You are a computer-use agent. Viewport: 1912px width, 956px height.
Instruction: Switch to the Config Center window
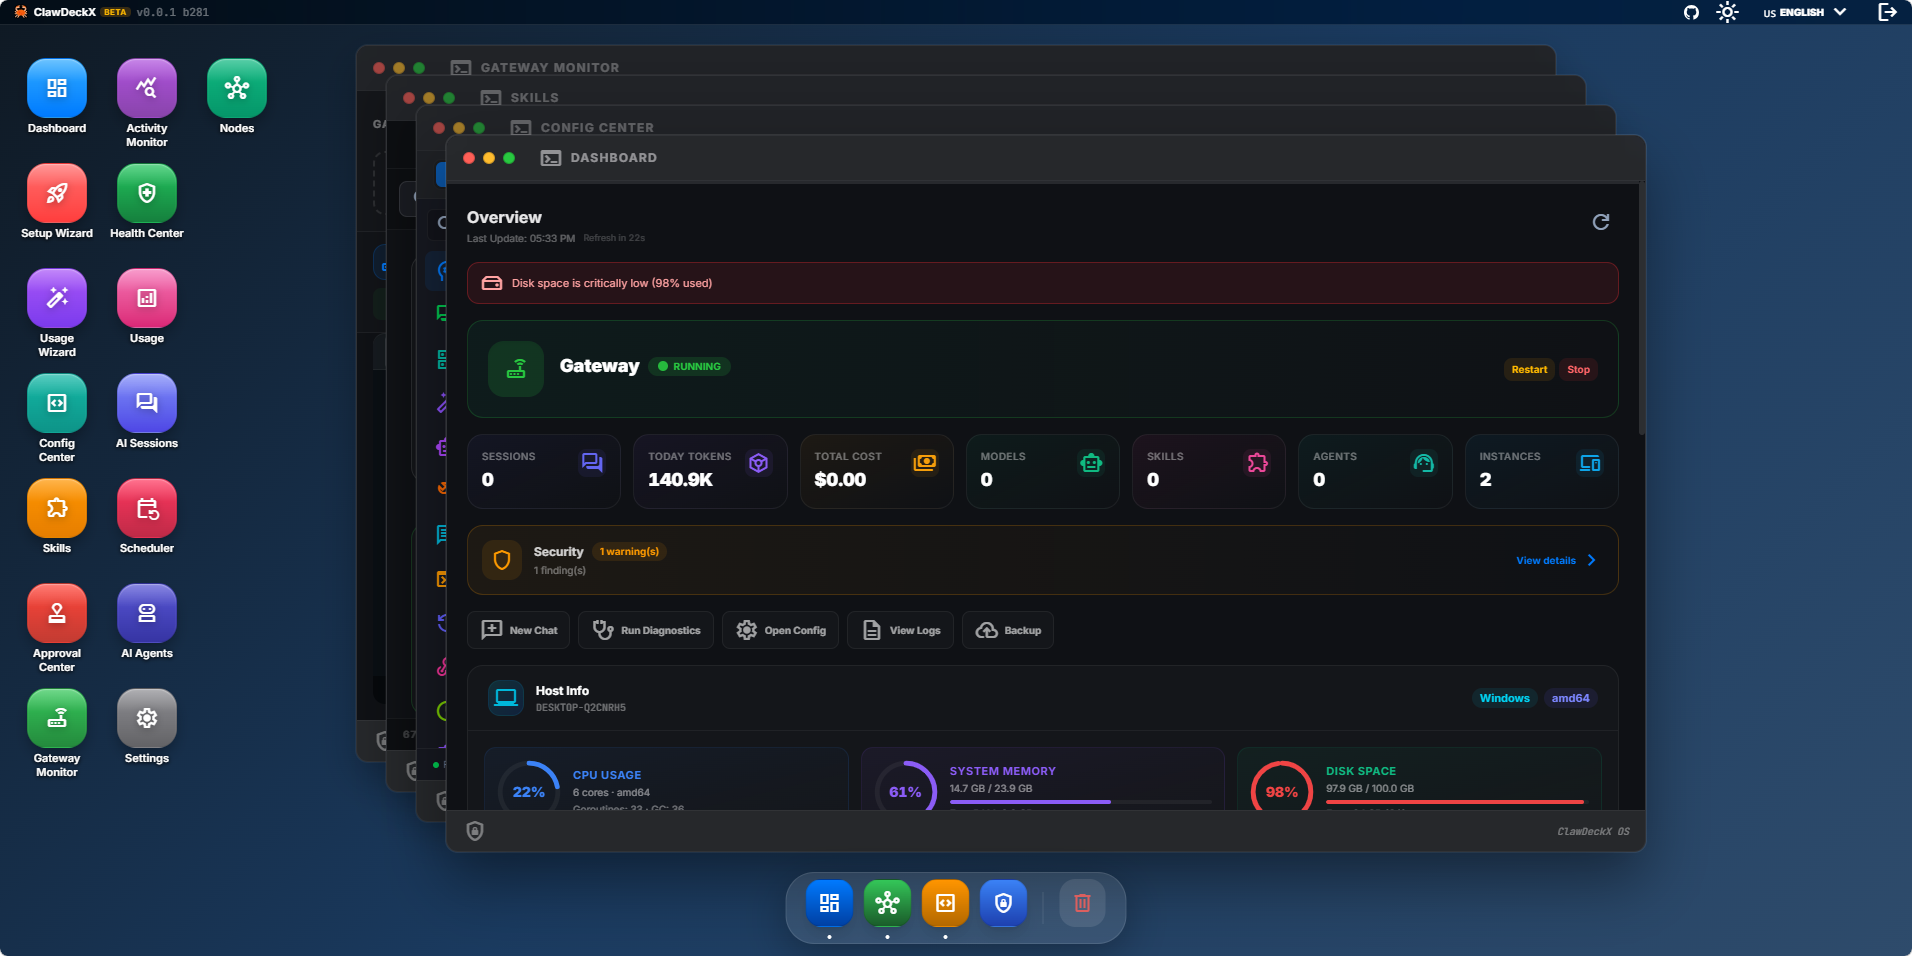click(596, 127)
